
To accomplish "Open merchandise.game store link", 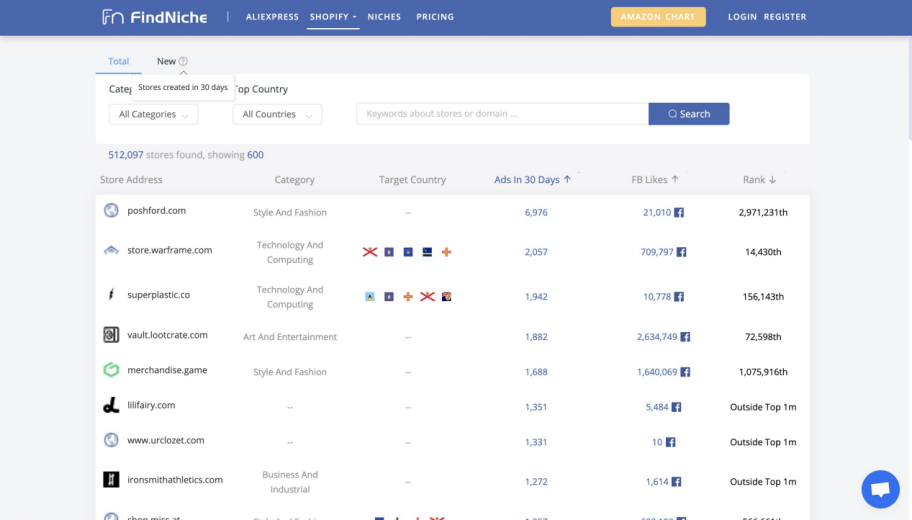I will pyautogui.click(x=167, y=370).
